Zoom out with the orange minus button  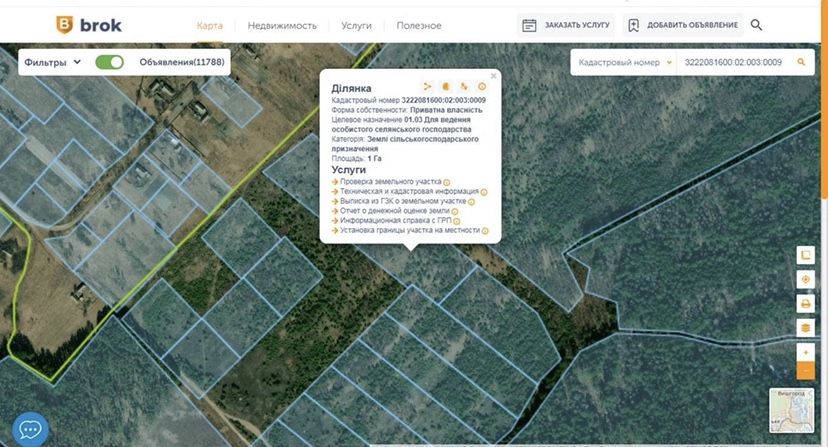[x=806, y=370]
